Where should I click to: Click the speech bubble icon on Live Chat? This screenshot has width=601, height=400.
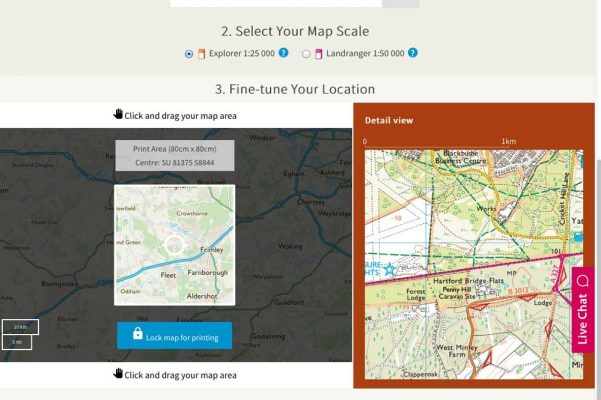[583, 280]
